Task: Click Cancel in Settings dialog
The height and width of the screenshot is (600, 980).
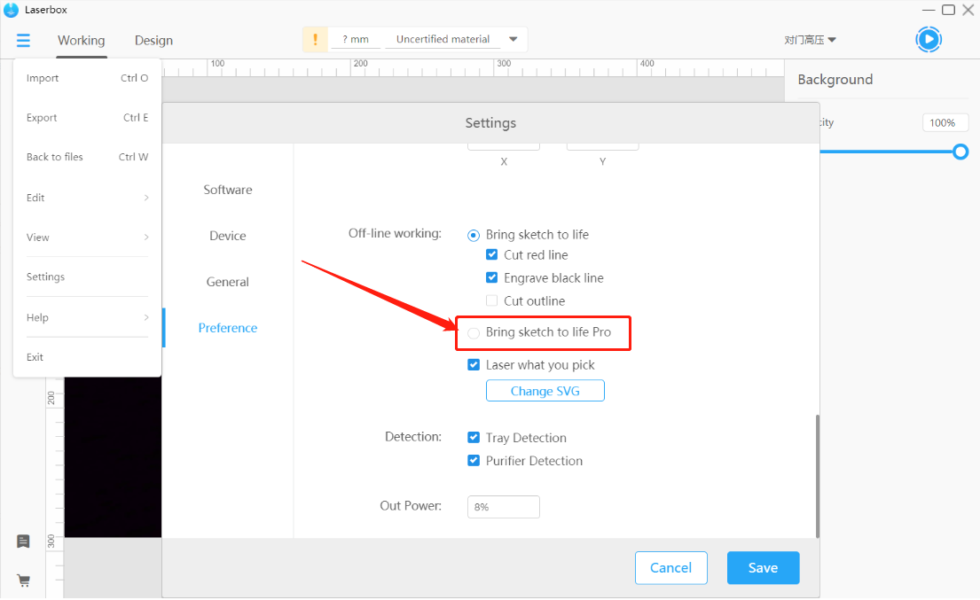Action: pyautogui.click(x=671, y=568)
